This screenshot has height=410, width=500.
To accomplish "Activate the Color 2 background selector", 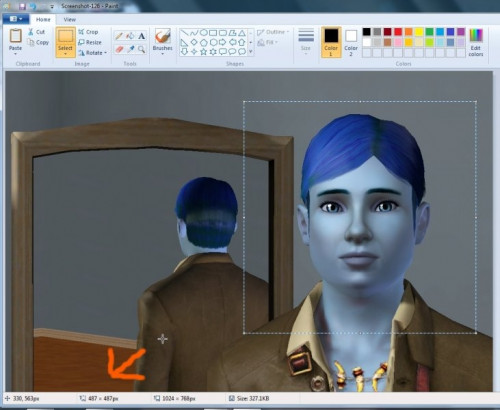I will click(x=351, y=42).
